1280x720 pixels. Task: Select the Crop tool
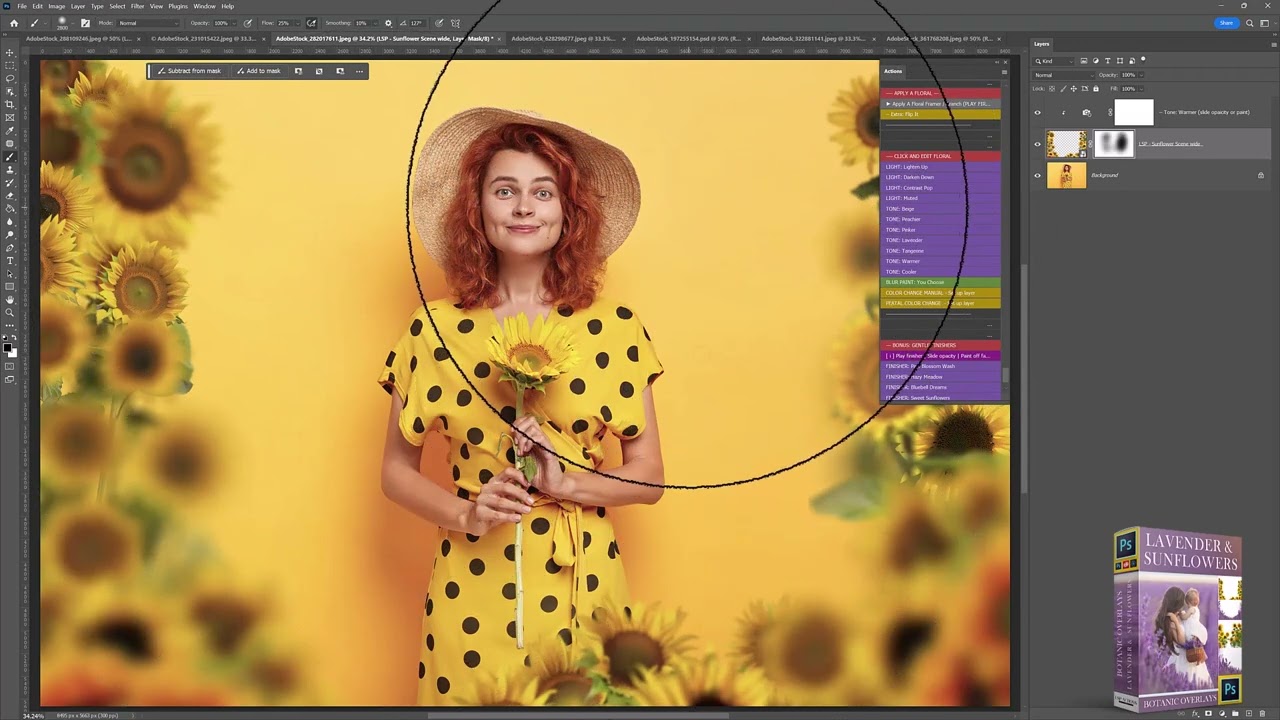click(10, 104)
